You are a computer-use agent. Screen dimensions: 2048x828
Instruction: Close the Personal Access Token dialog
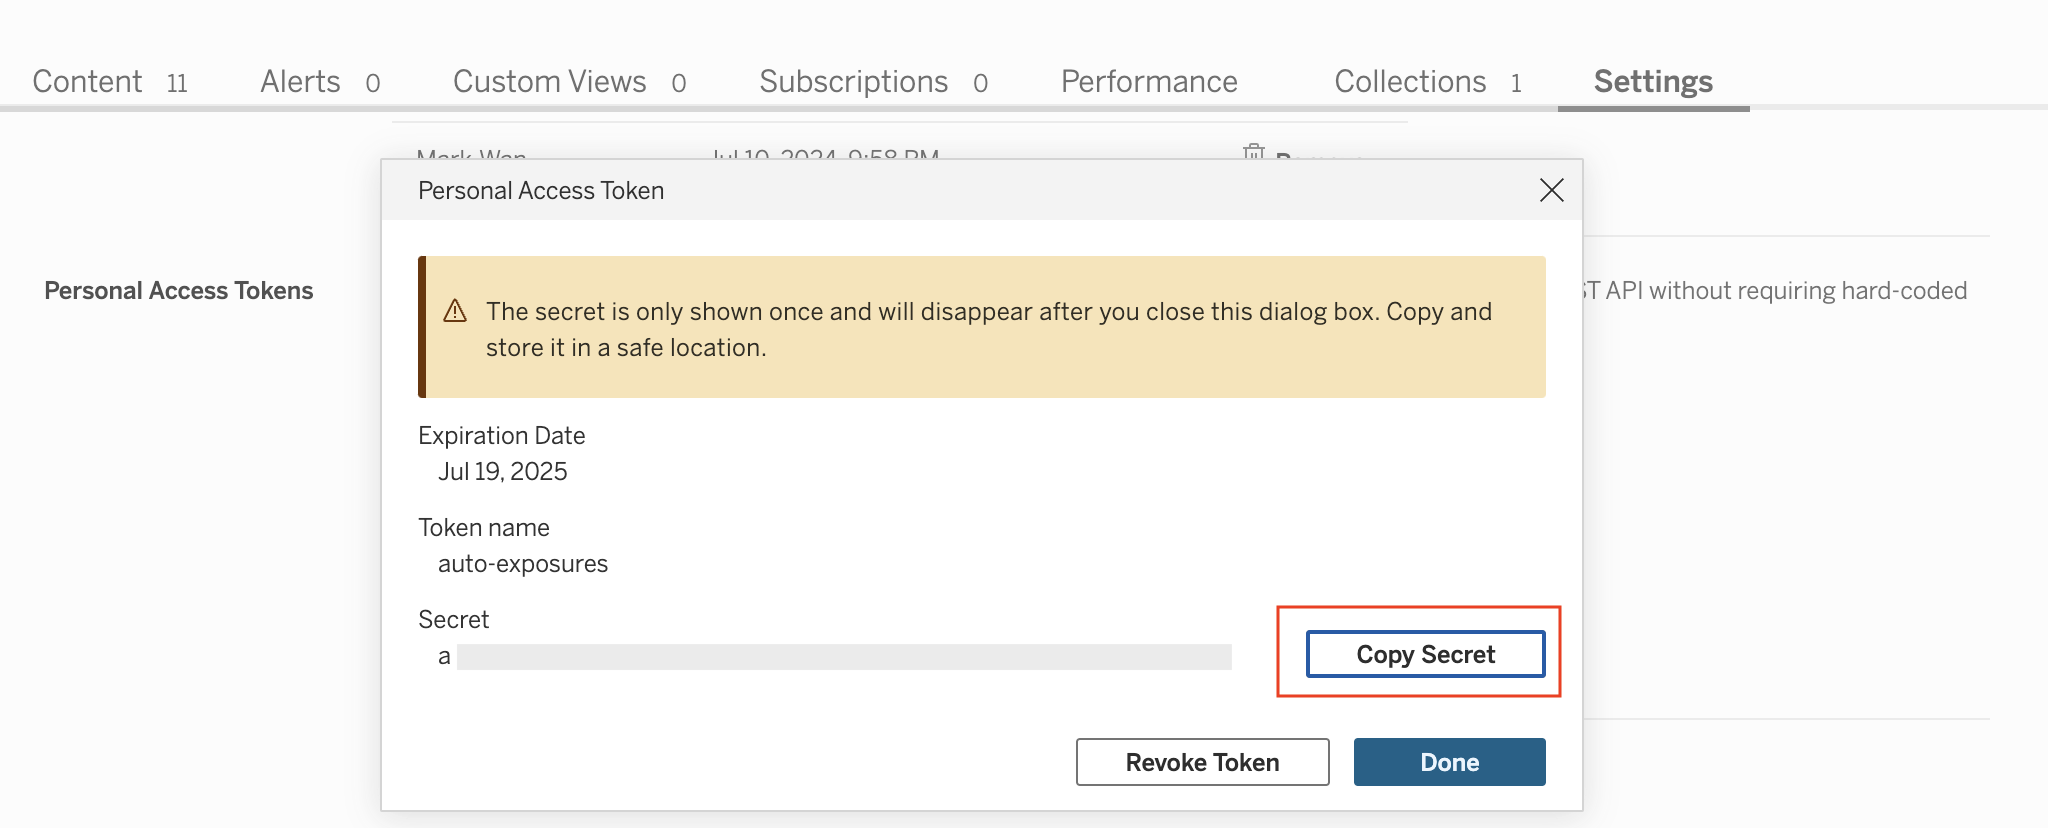click(x=1551, y=190)
